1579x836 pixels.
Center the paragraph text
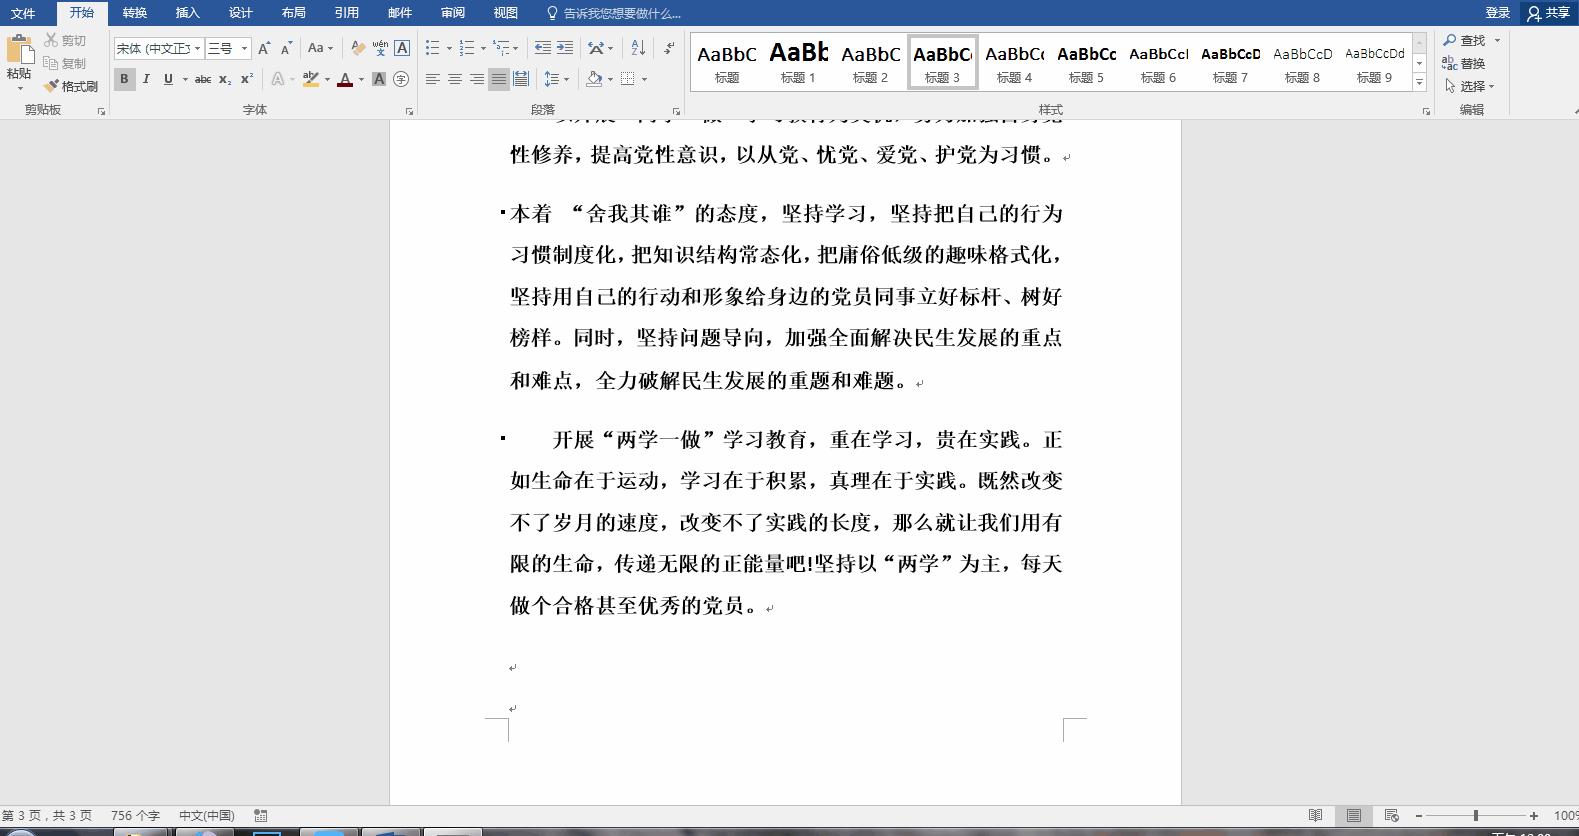point(454,79)
